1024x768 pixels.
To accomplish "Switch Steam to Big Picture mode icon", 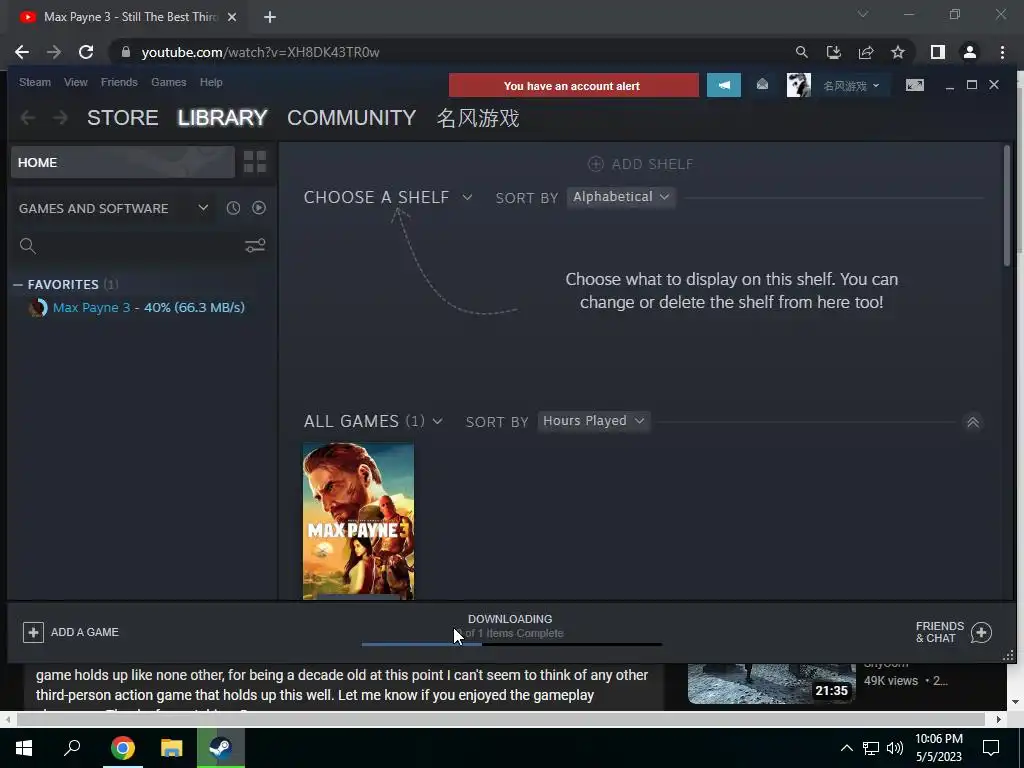I will click(914, 85).
